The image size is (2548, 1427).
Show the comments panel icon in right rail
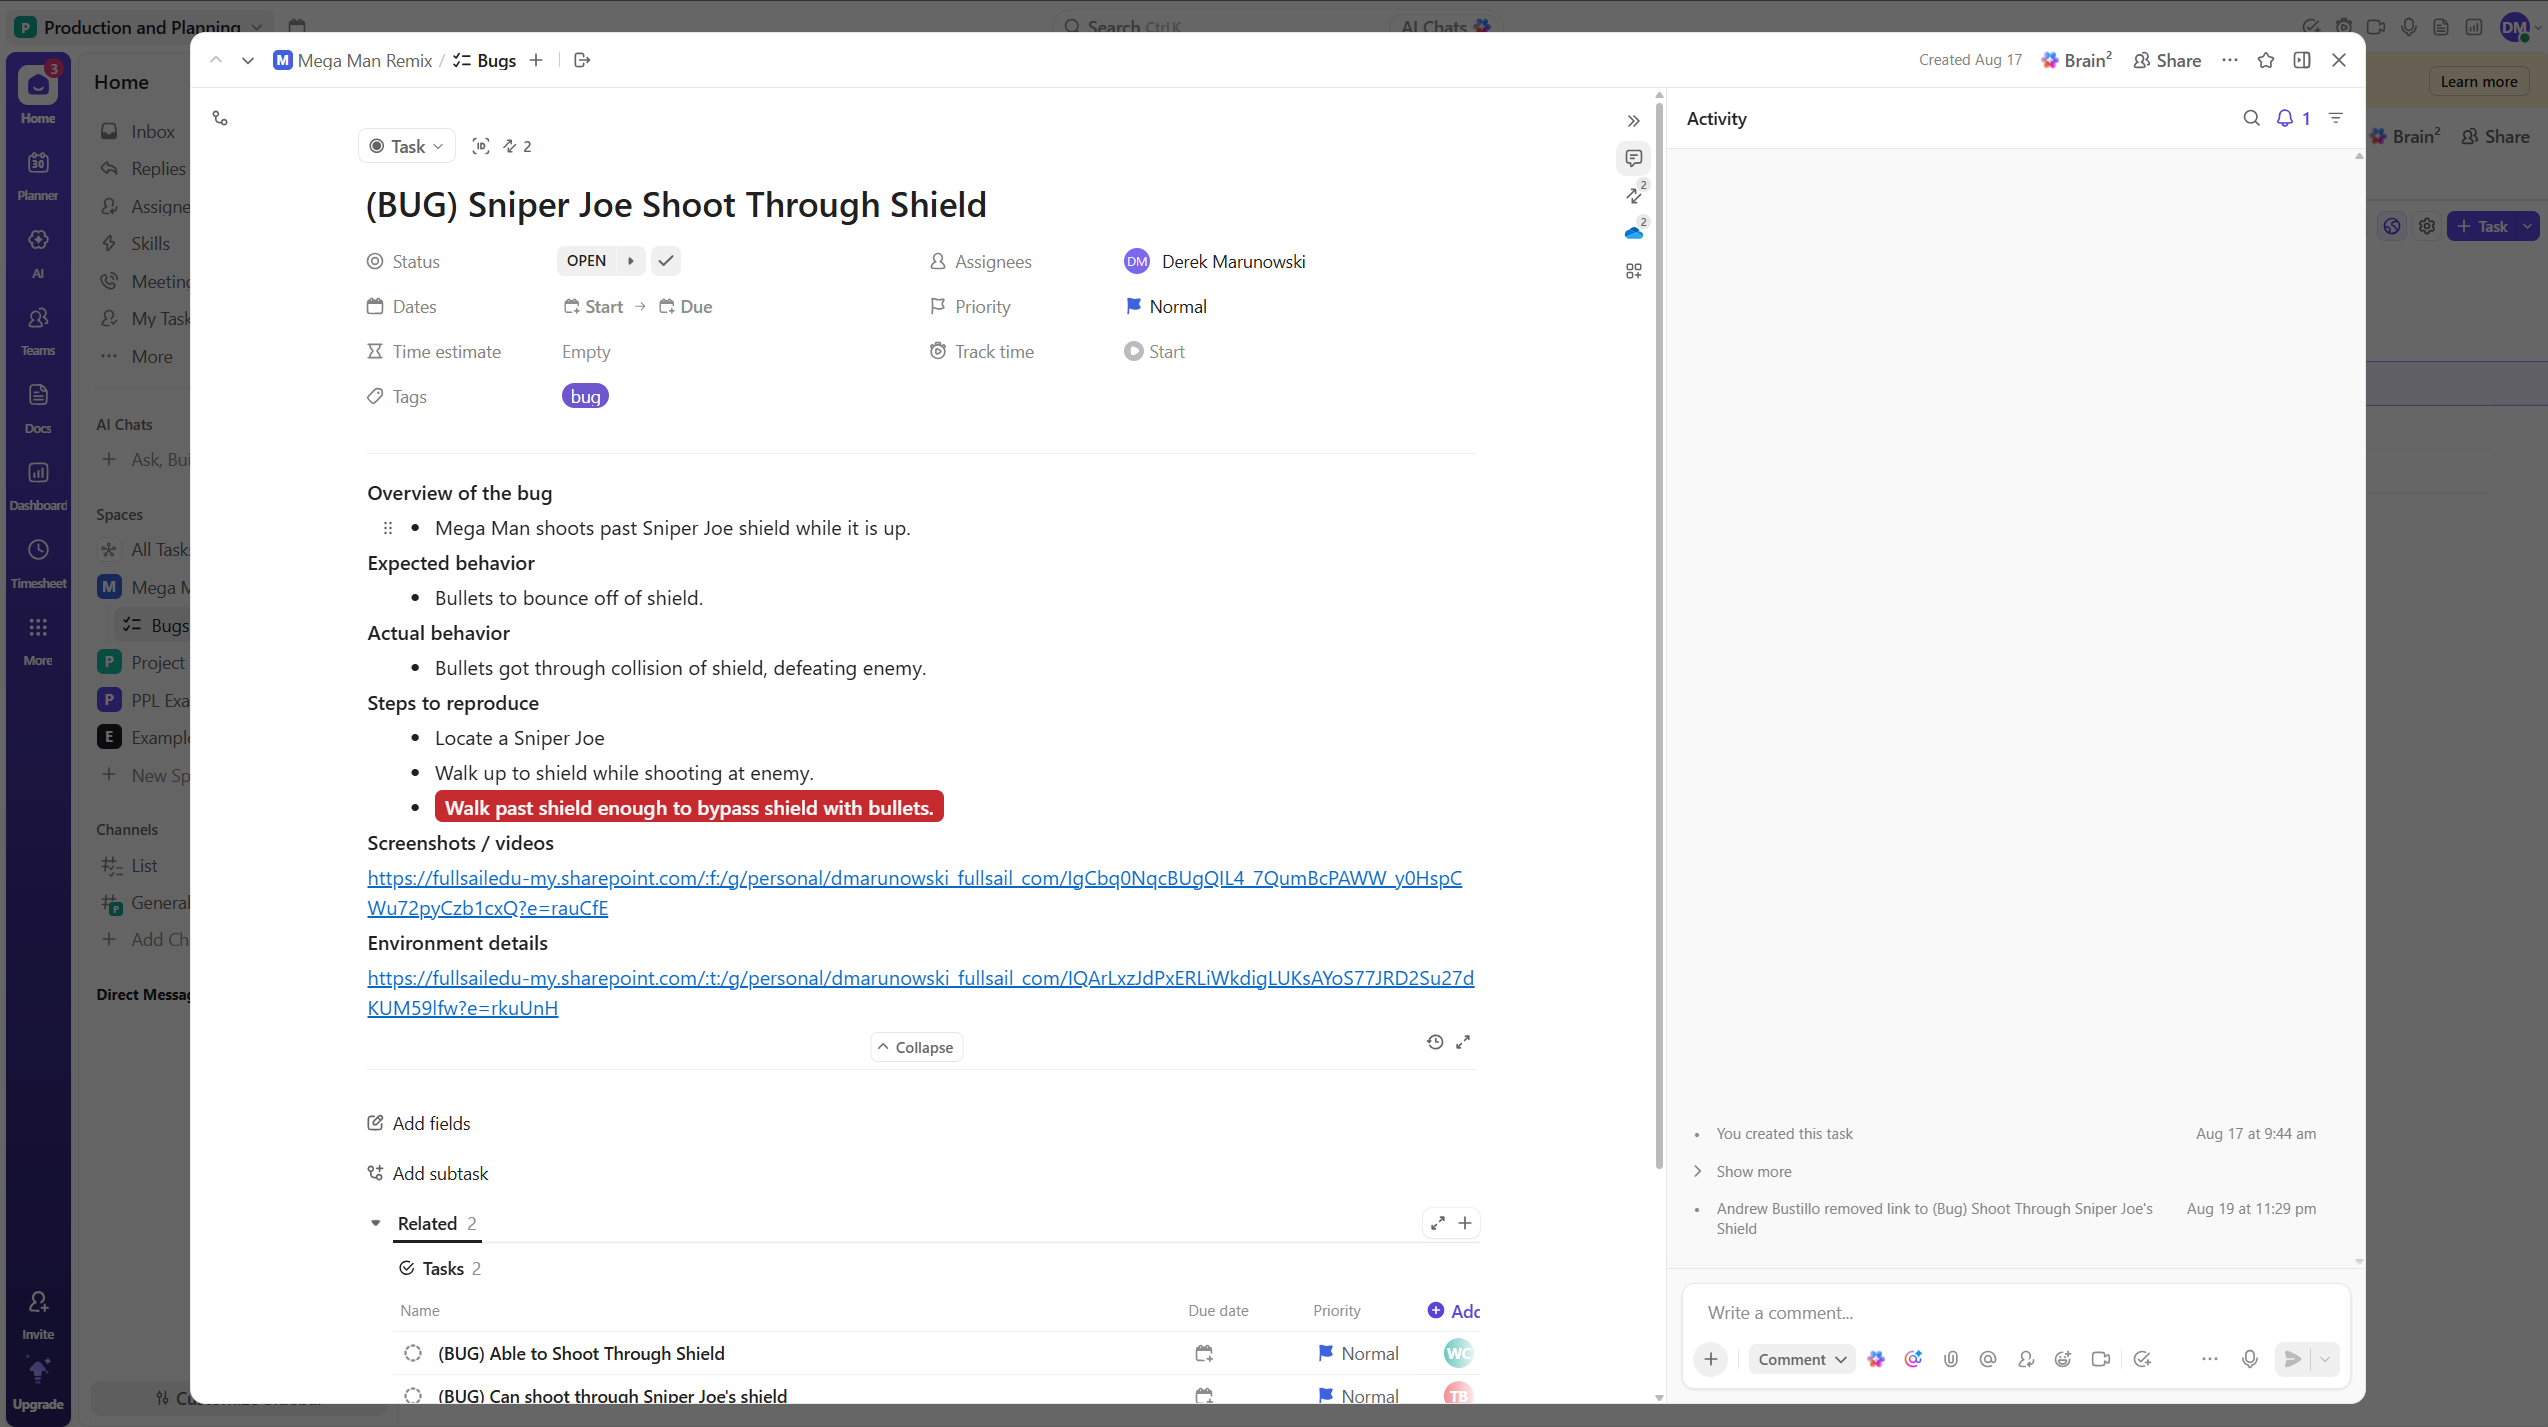point(1634,158)
